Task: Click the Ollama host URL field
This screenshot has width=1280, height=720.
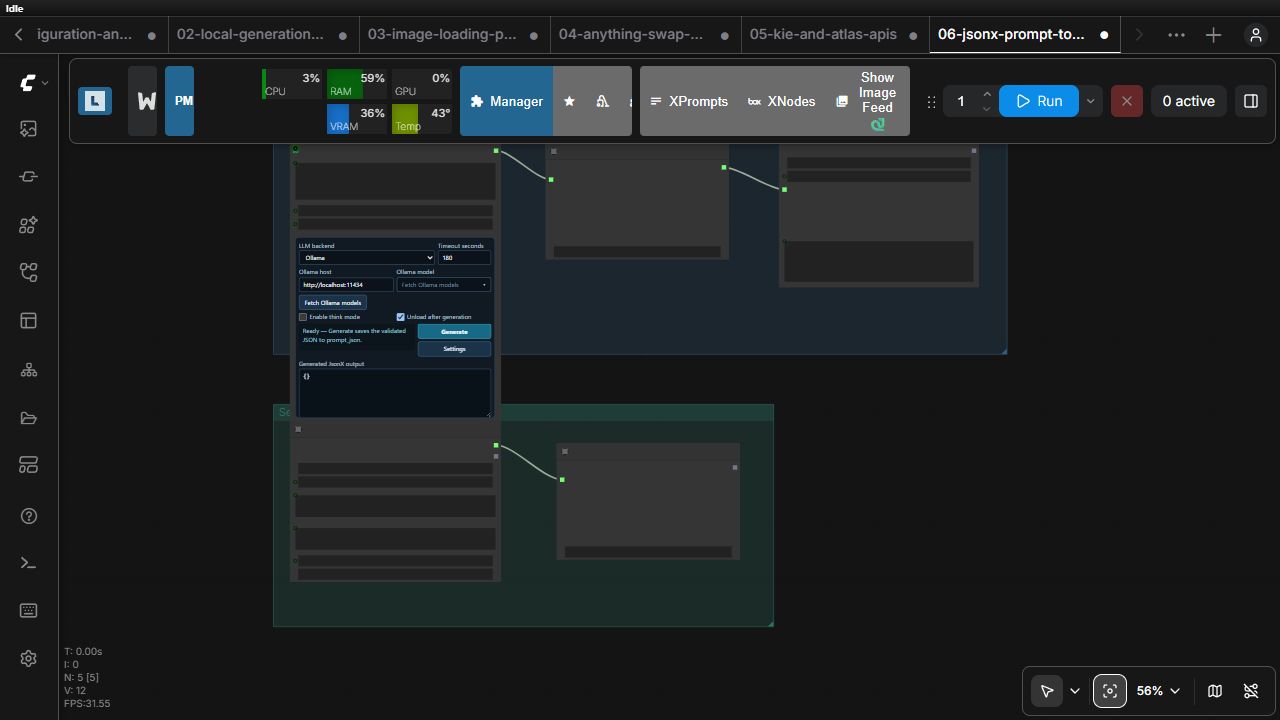Action: 346,285
